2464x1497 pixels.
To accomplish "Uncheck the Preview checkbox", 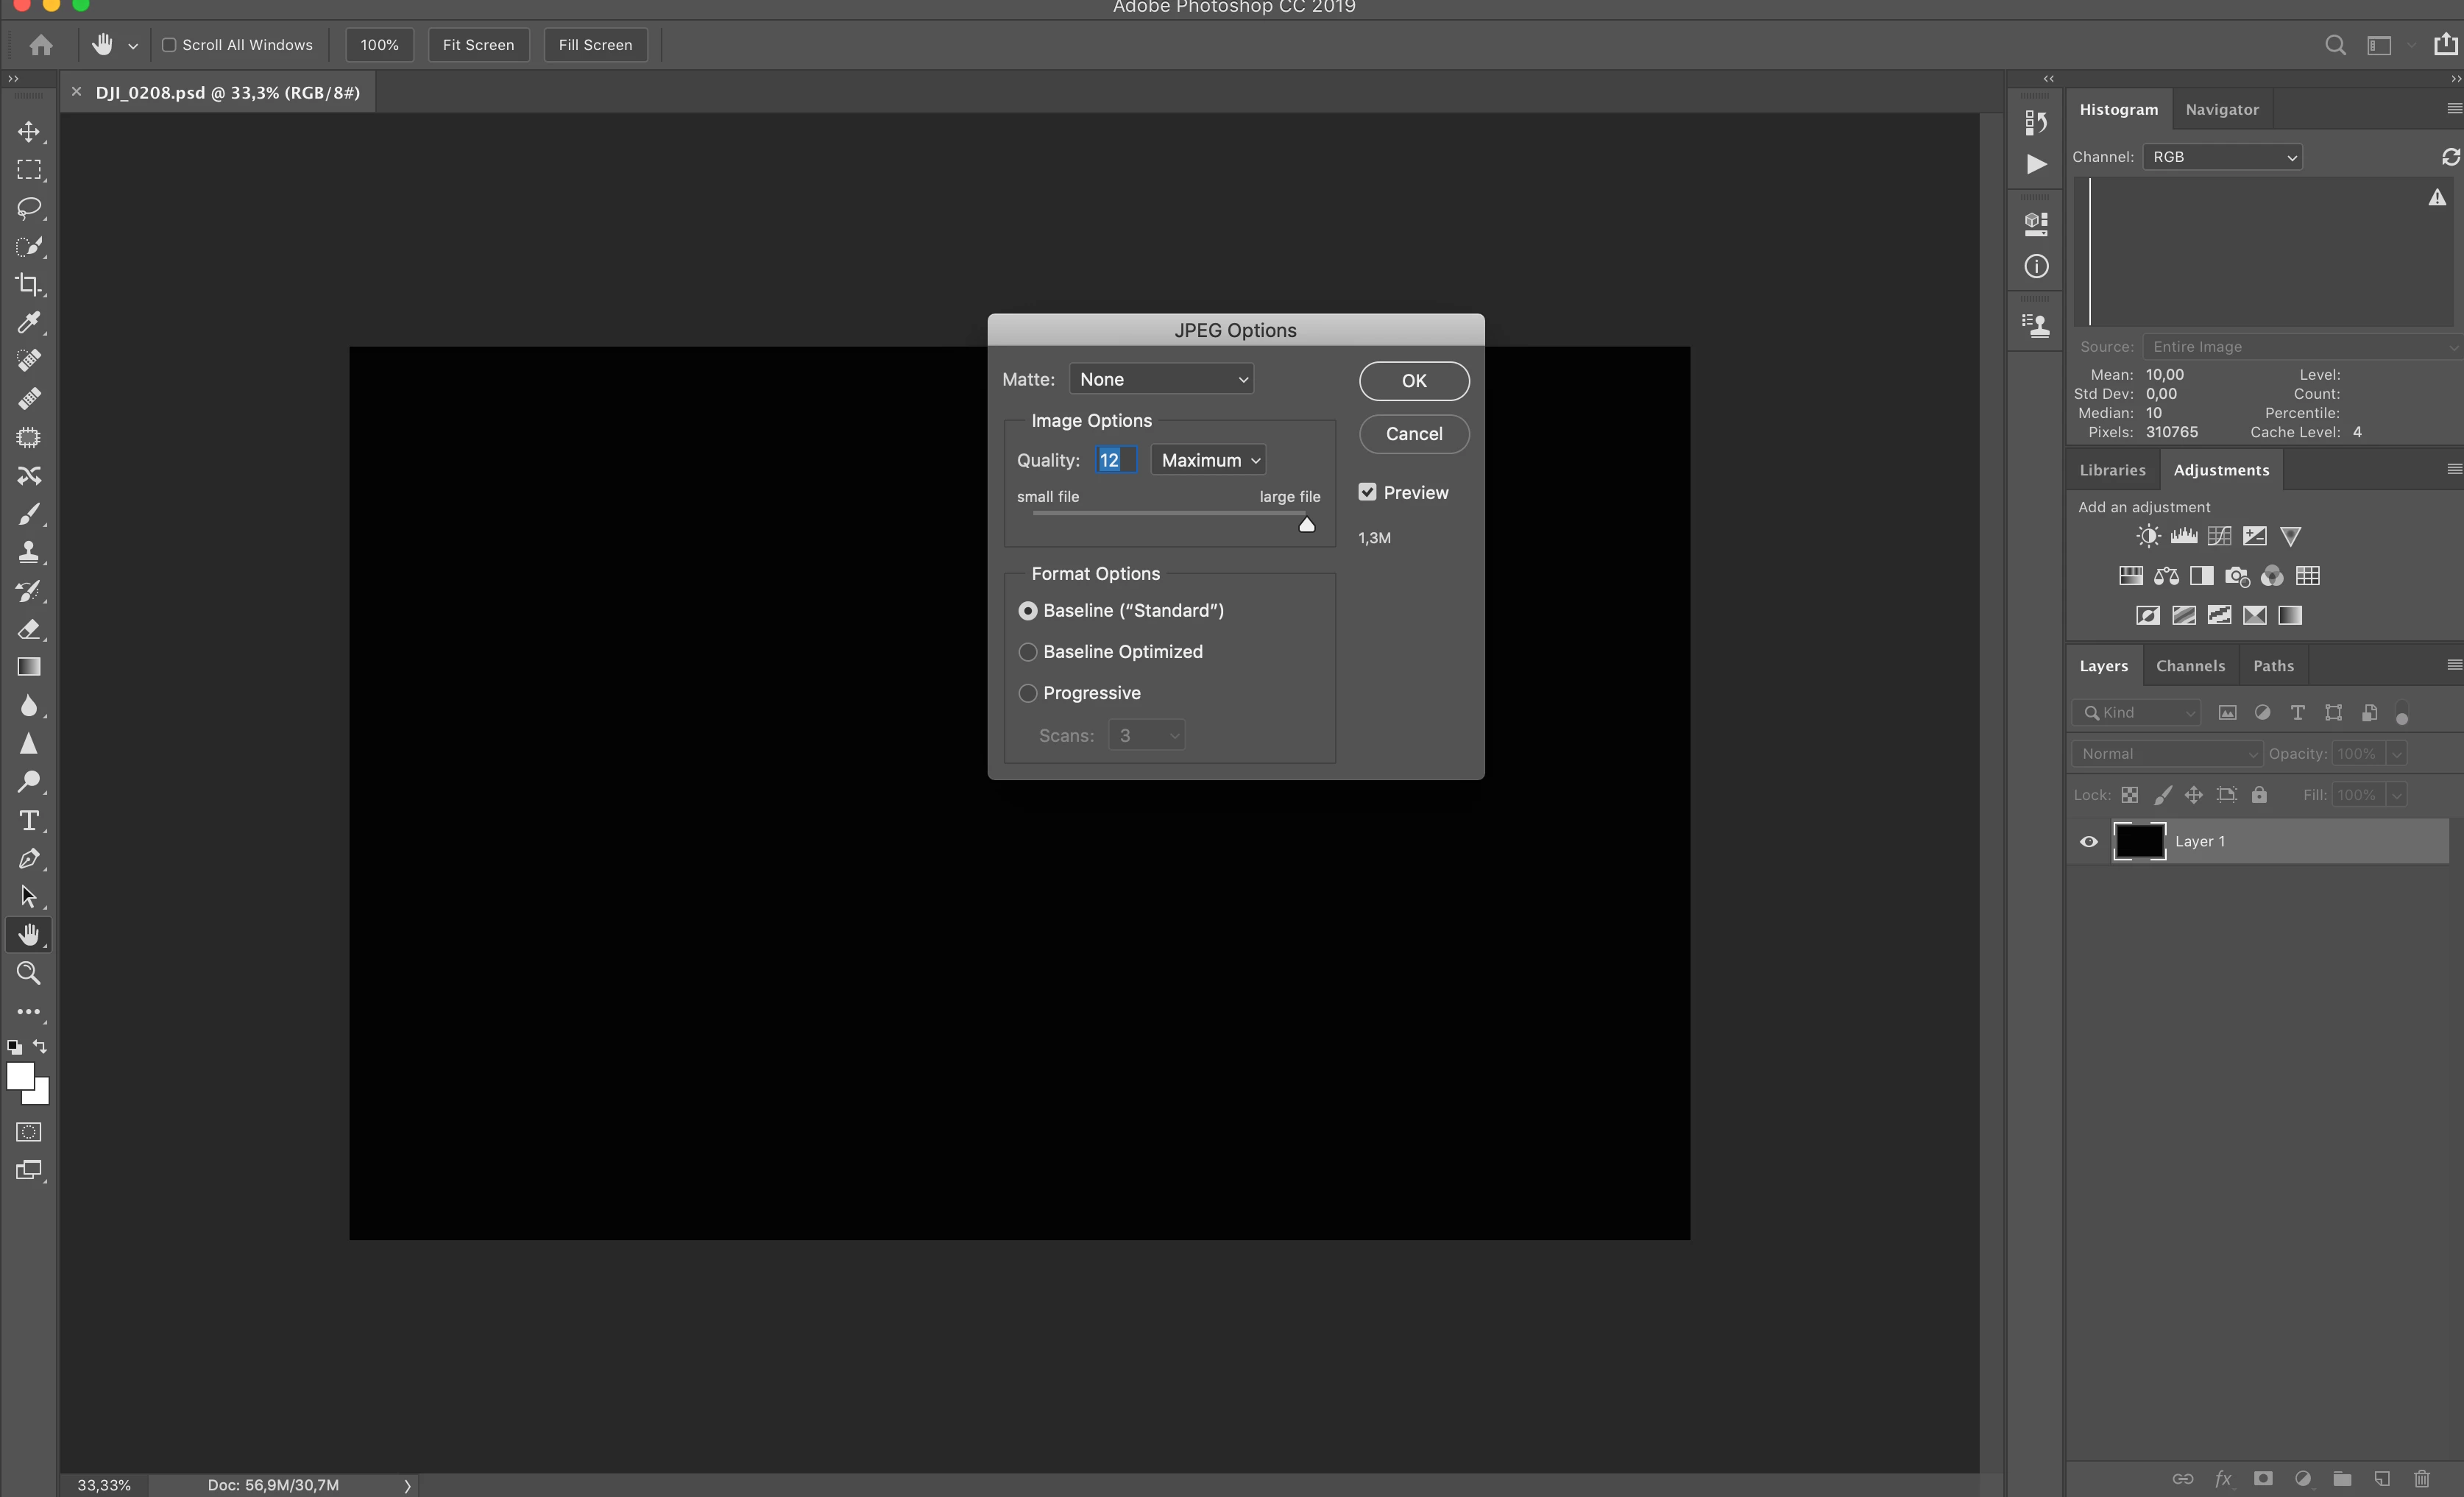I will click(1367, 492).
